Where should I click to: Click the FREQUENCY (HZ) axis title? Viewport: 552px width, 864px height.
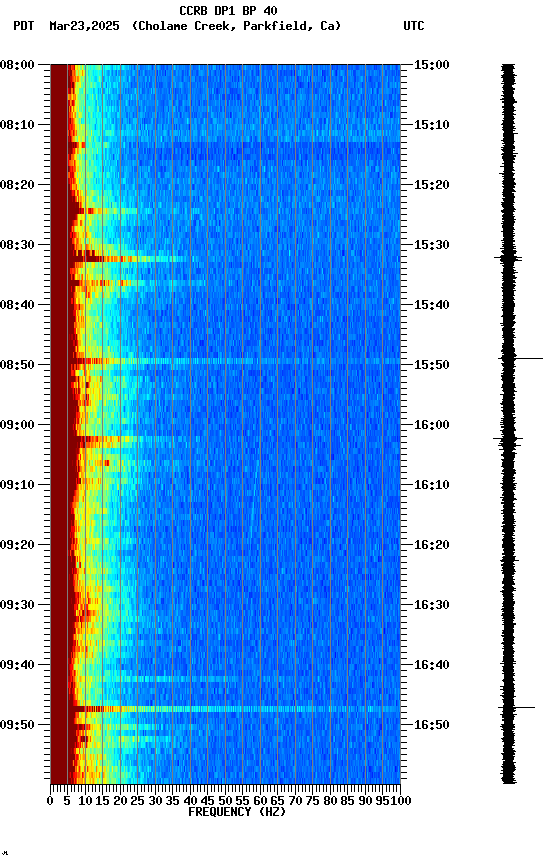click(x=237, y=812)
